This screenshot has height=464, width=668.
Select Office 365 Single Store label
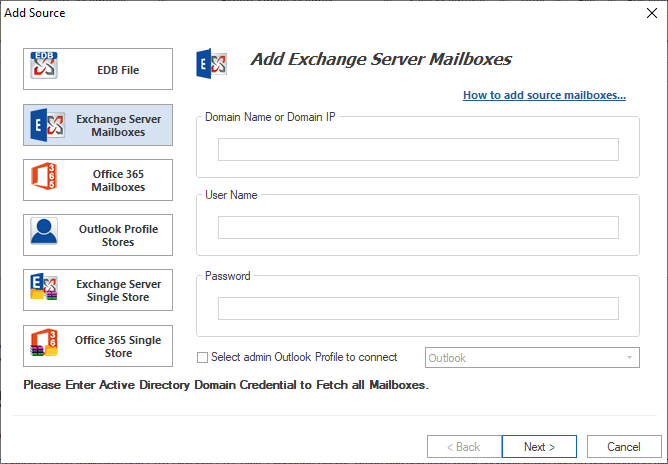118,346
